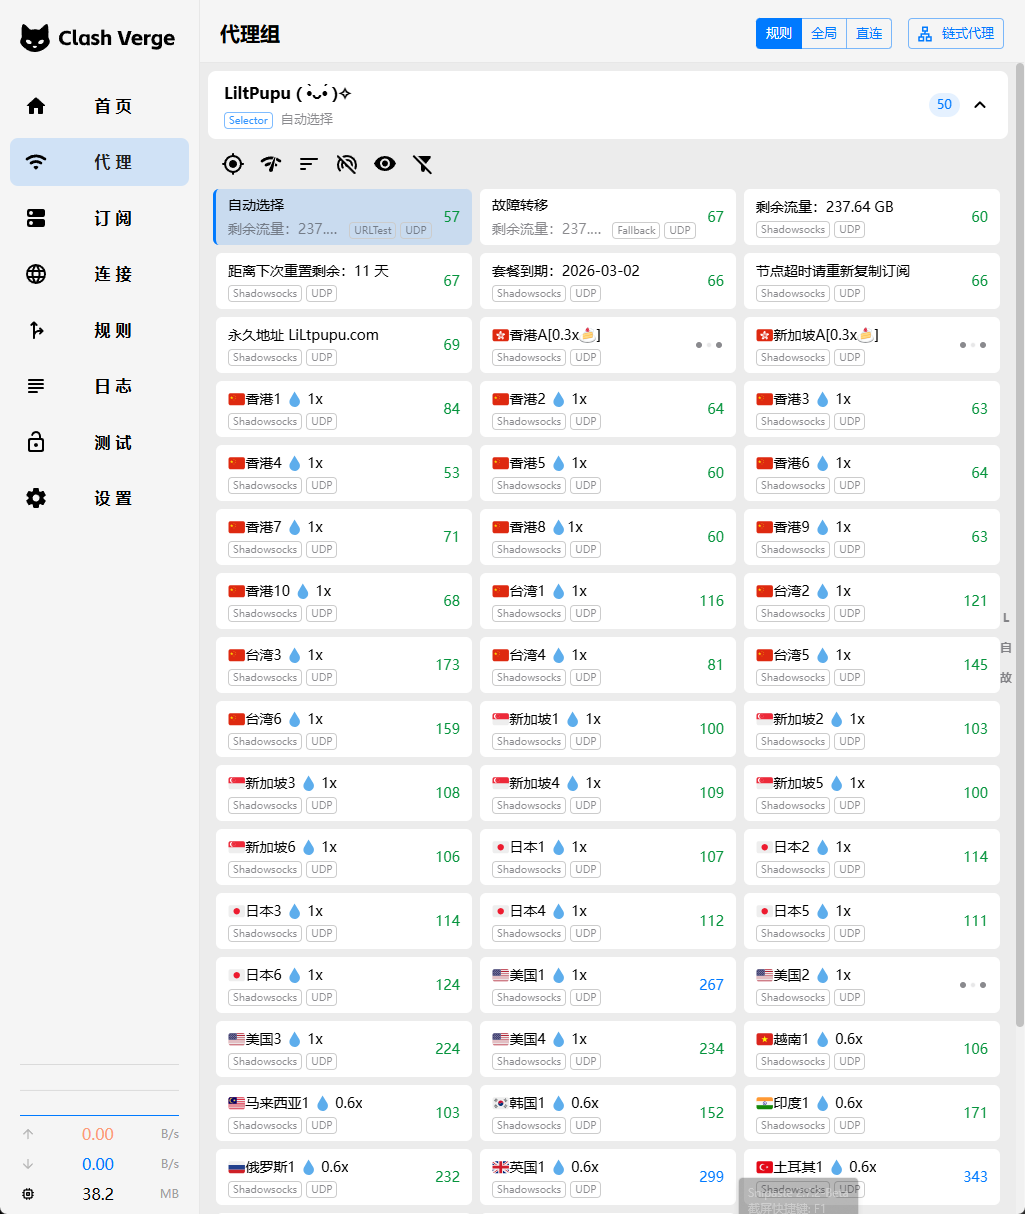
Task: Switch proxy mode to 全局 (Global)
Action: pos(824,33)
